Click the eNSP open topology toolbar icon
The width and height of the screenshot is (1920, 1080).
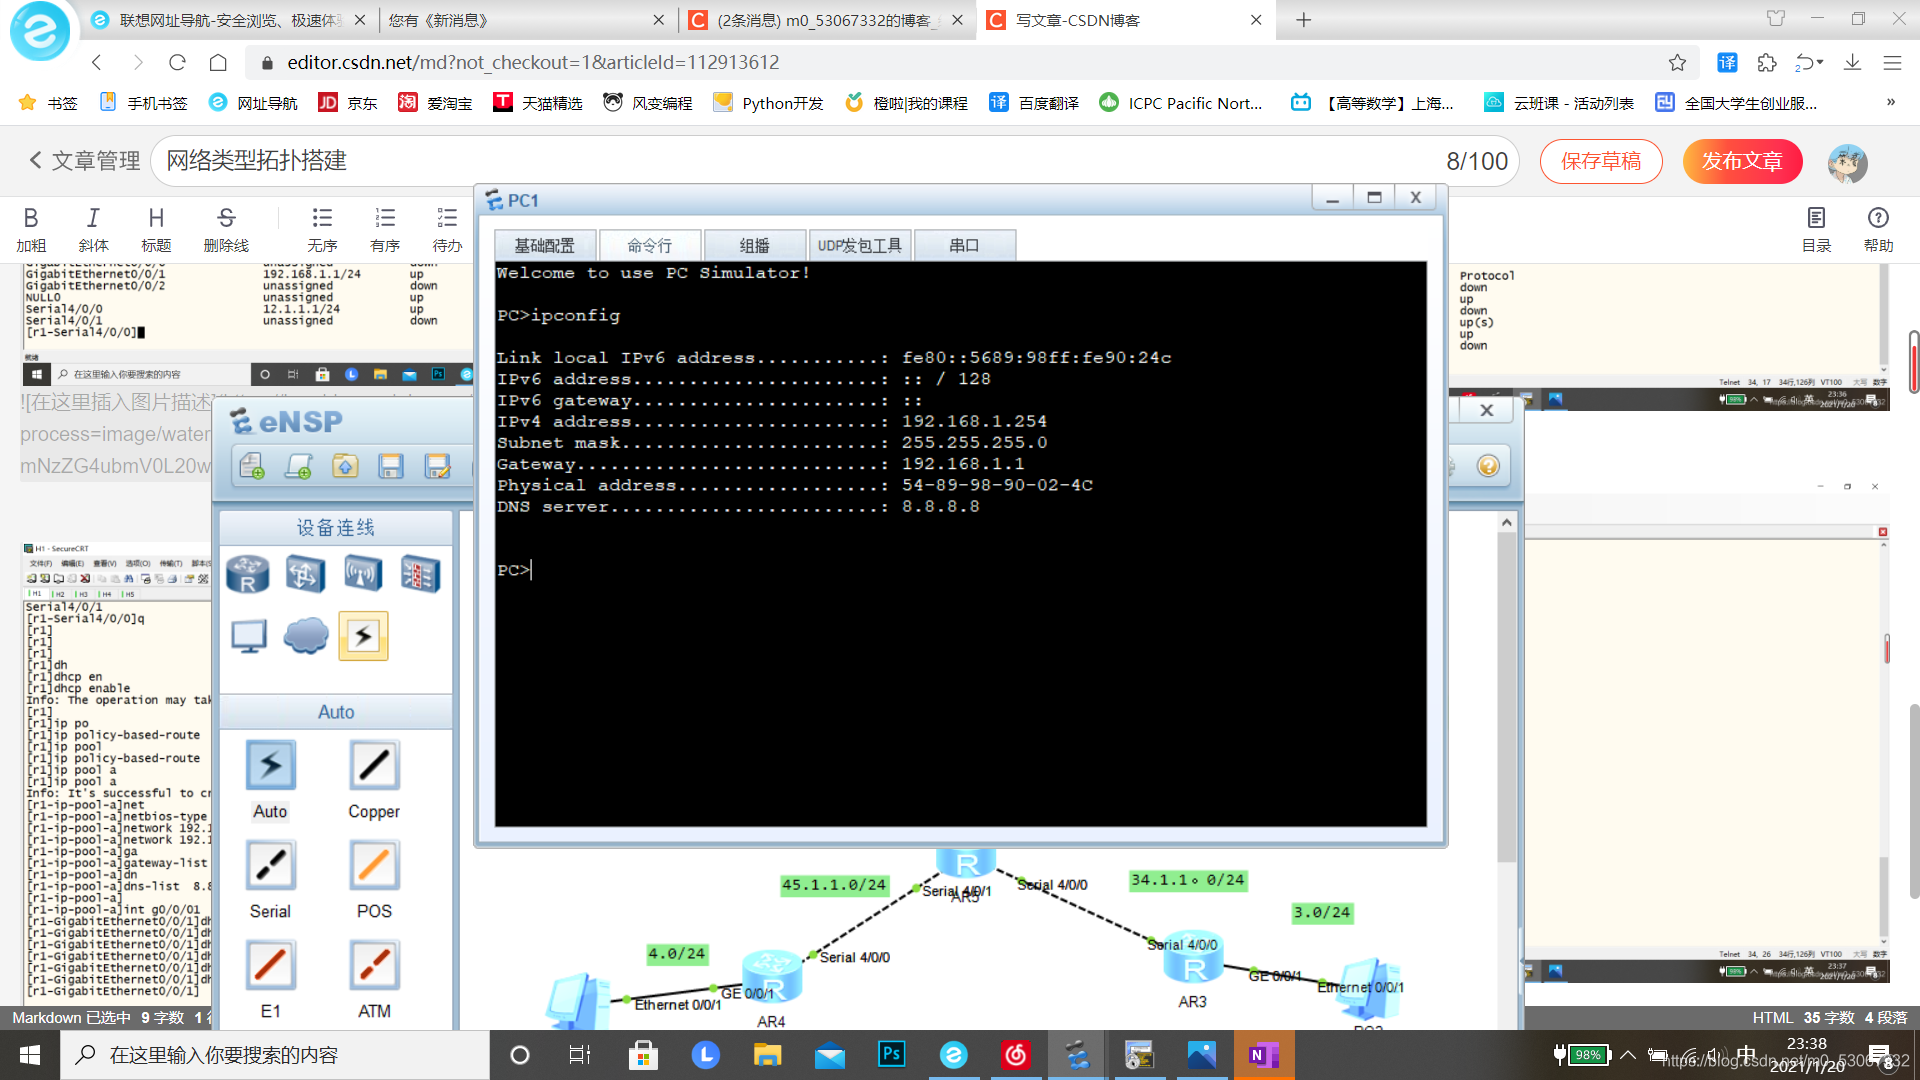(x=345, y=466)
